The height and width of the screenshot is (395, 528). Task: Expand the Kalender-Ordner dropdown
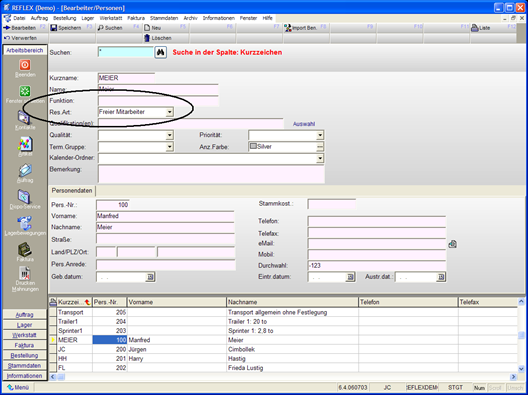tap(320, 158)
